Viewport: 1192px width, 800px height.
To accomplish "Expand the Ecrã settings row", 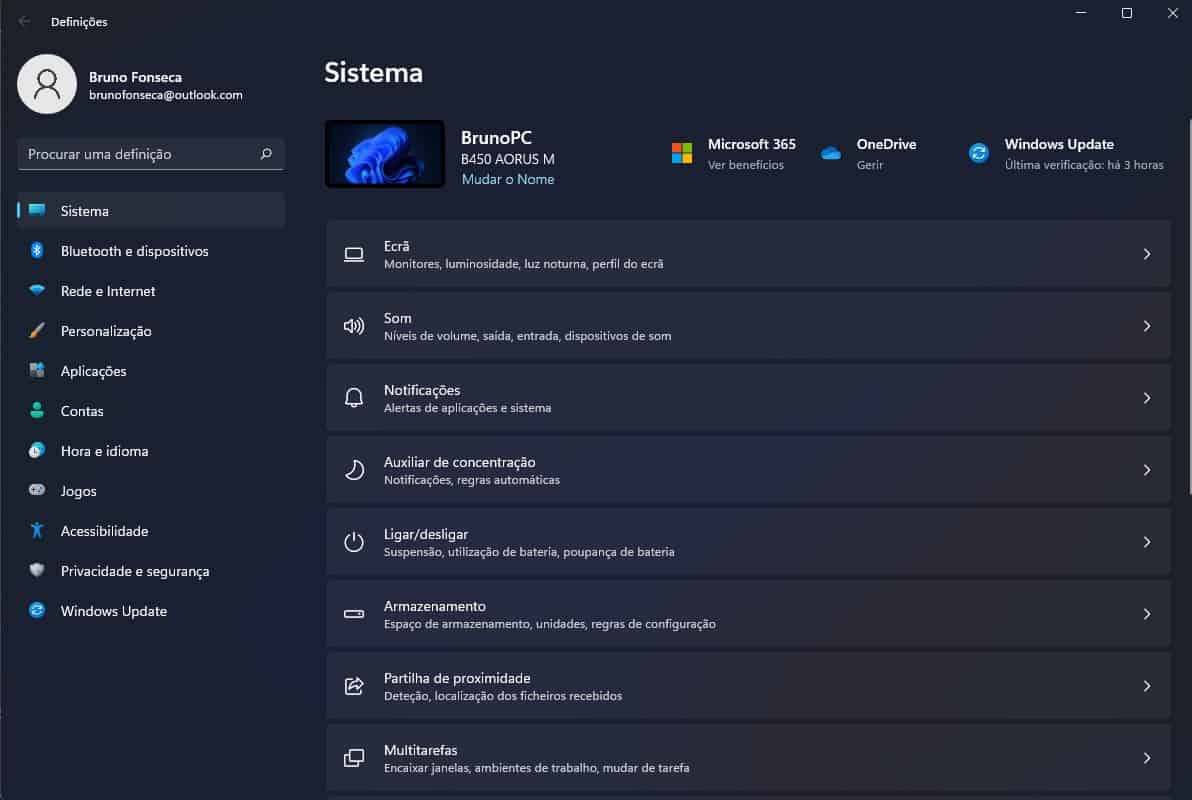I will click(1146, 254).
